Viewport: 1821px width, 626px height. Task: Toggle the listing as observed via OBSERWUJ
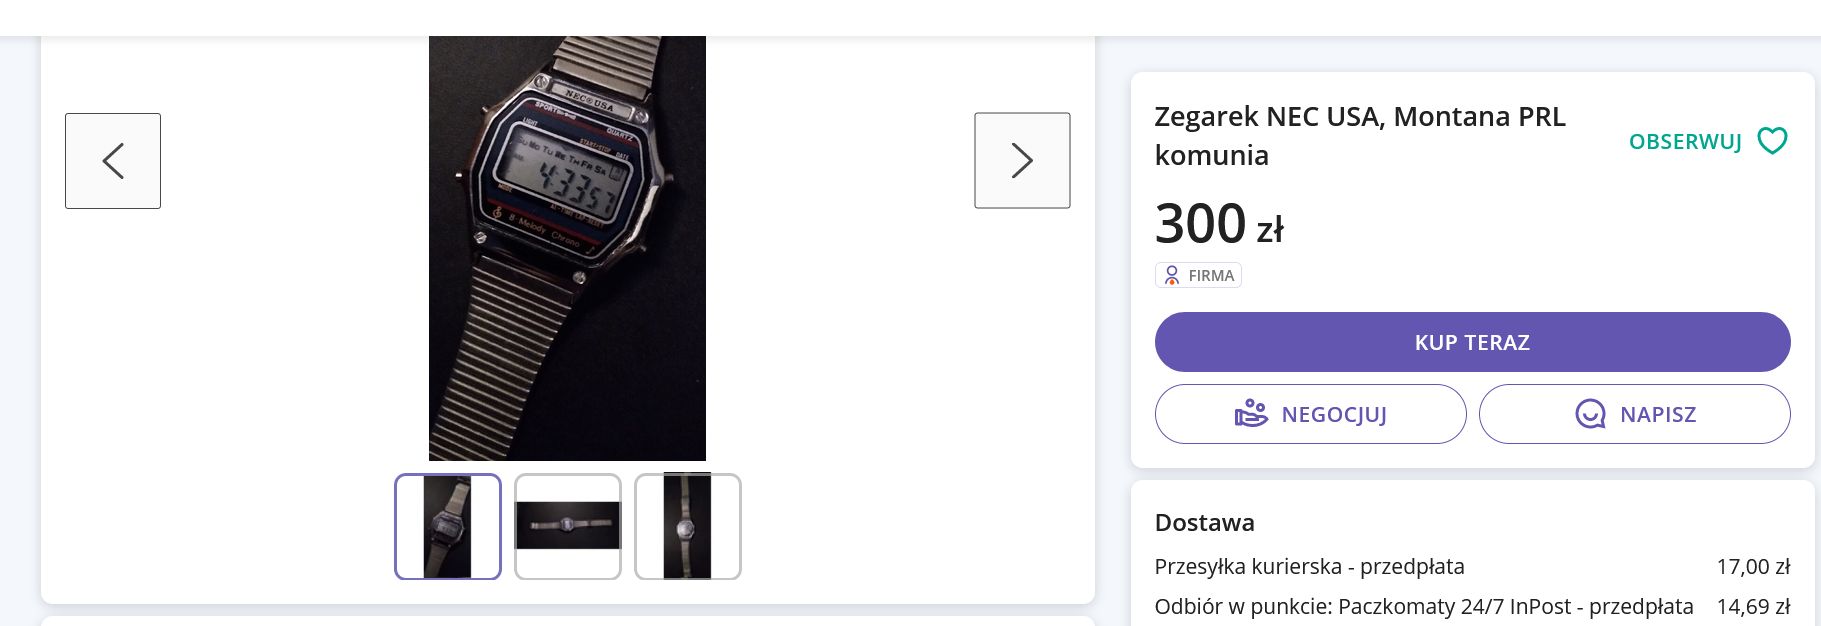point(1685,141)
